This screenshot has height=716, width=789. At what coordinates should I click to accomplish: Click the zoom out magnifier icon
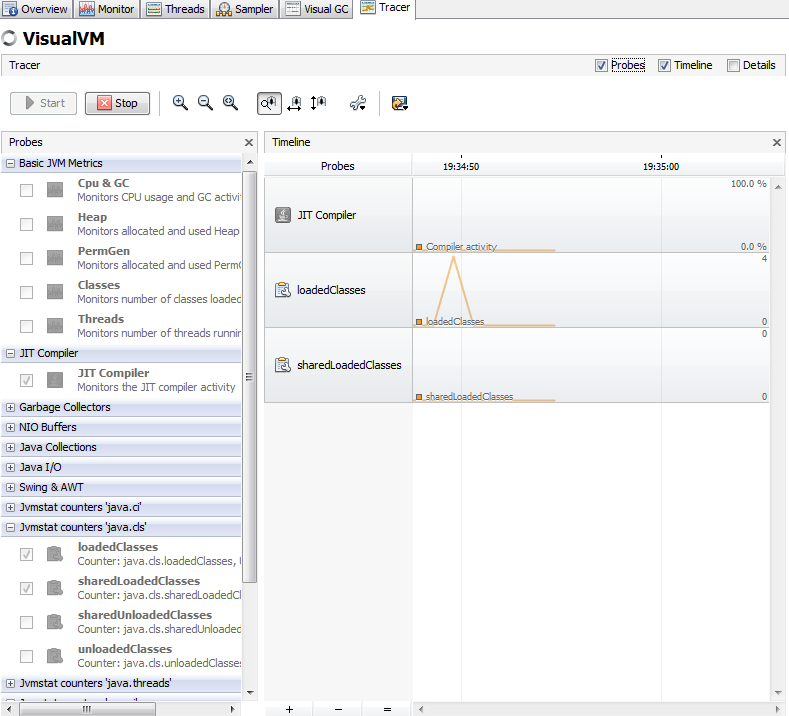tap(205, 103)
